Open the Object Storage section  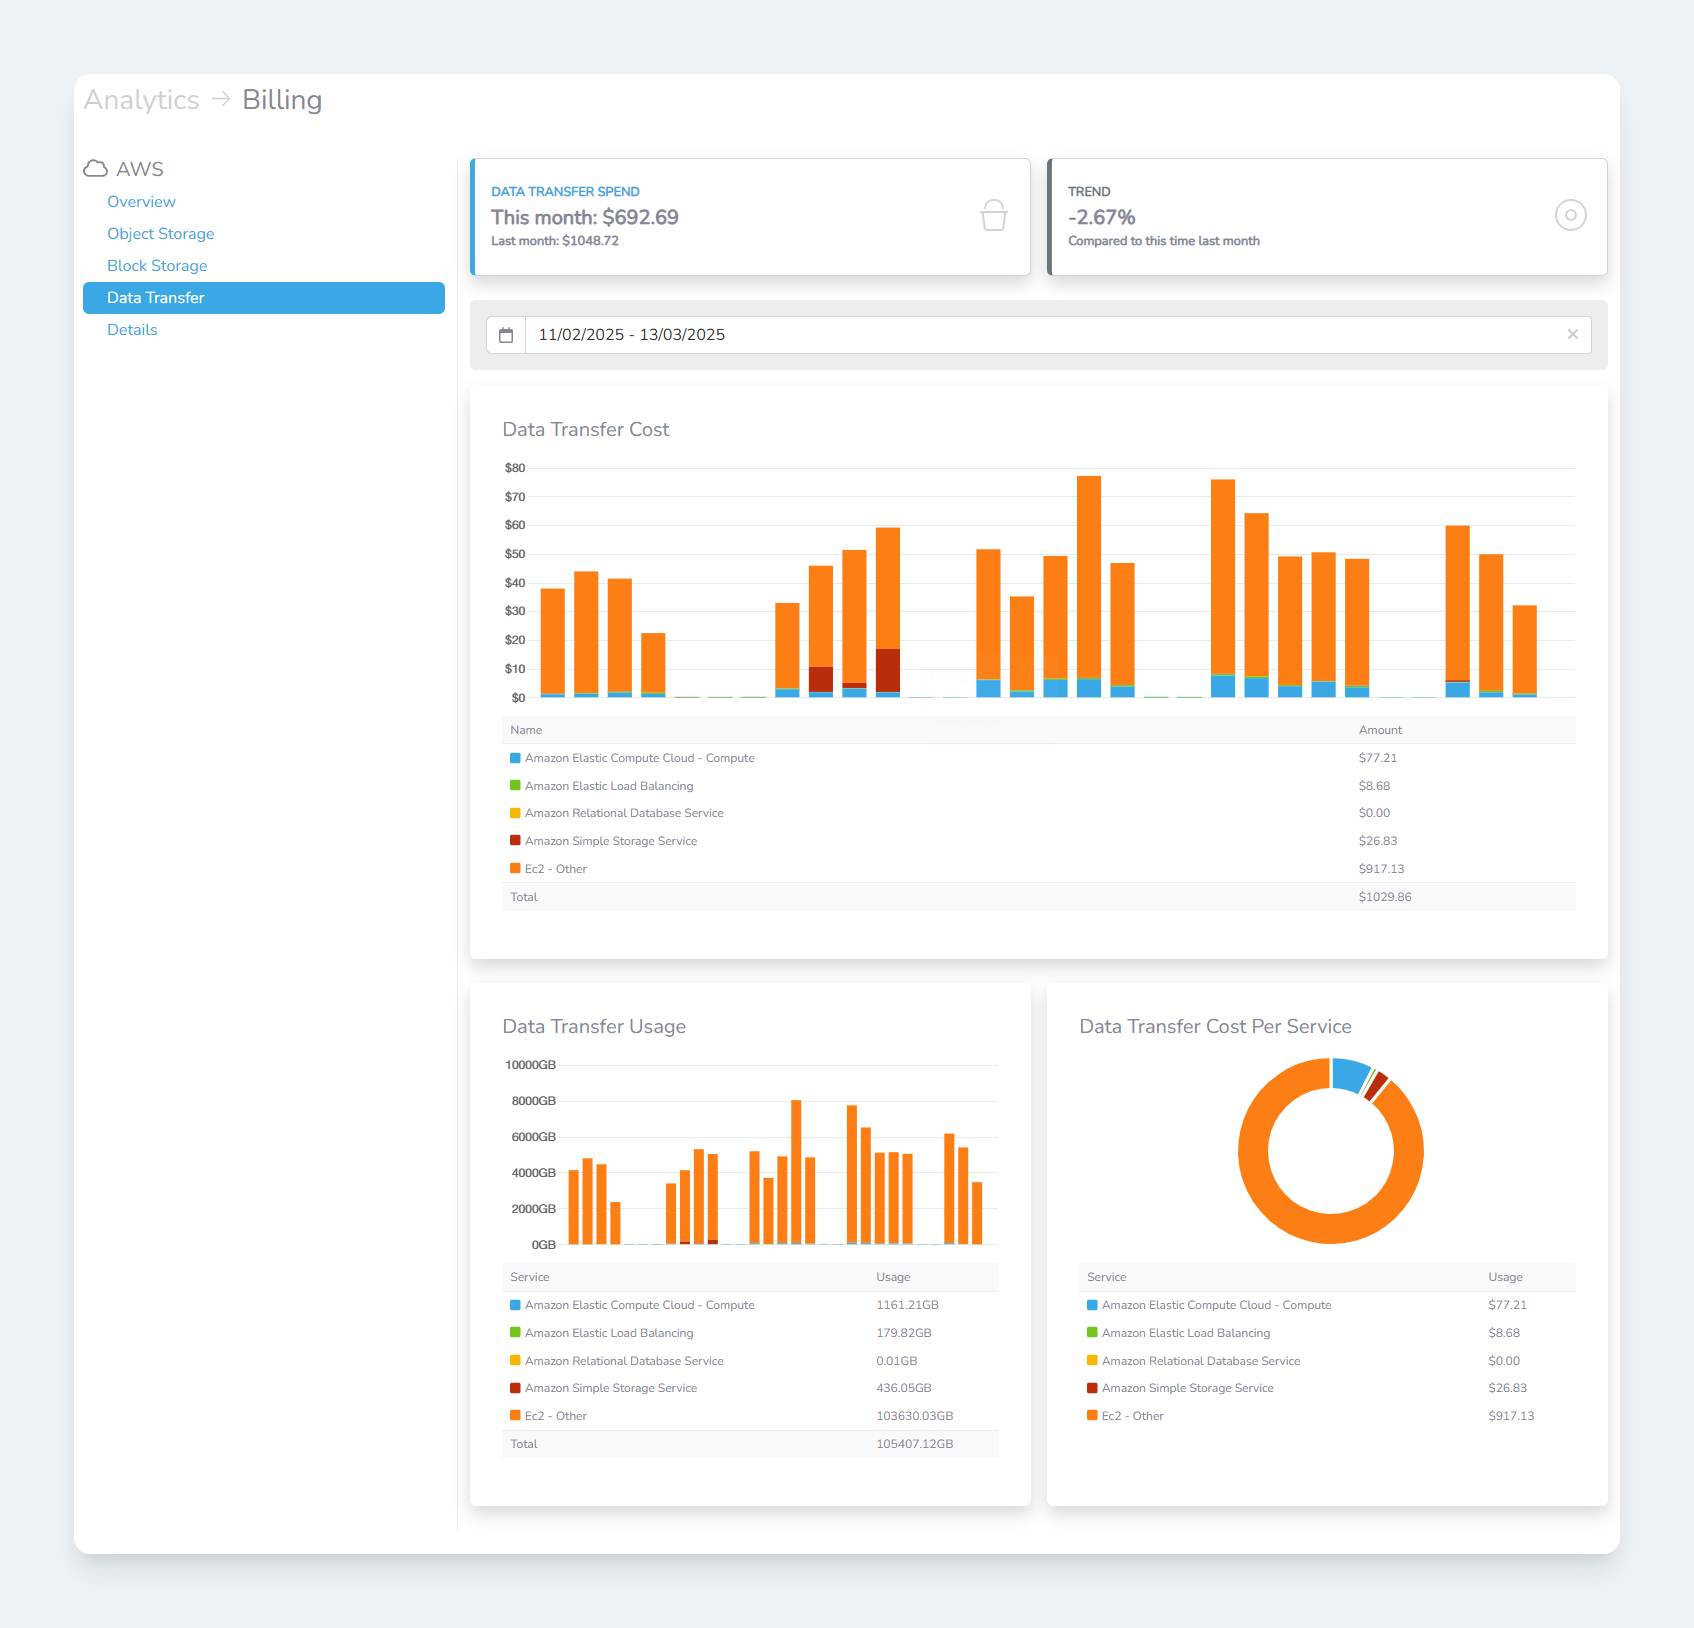(160, 234)
